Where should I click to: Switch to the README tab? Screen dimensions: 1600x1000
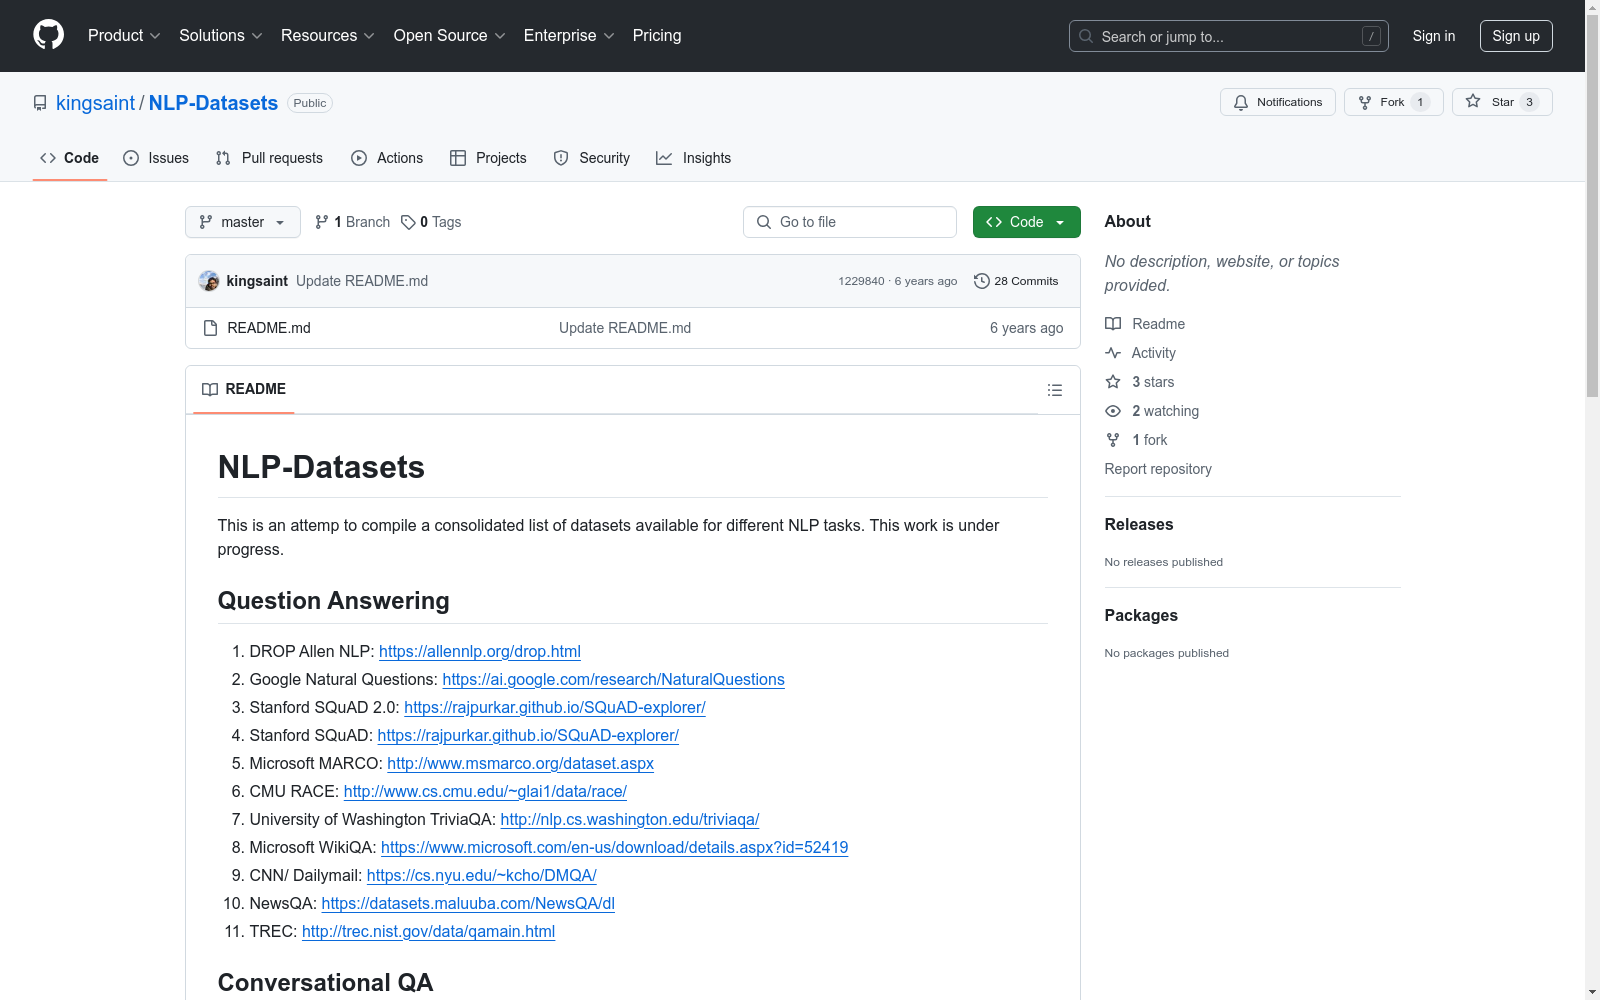tap(244, 389)
